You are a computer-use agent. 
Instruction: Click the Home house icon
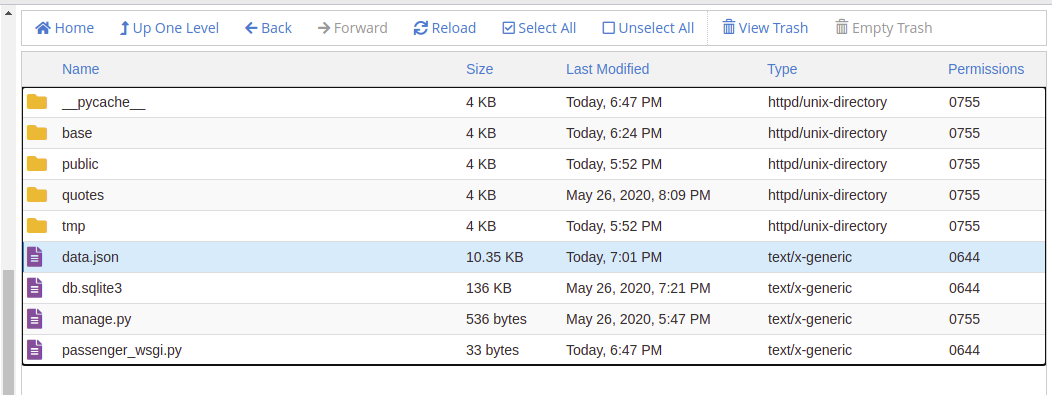point(43,28)
